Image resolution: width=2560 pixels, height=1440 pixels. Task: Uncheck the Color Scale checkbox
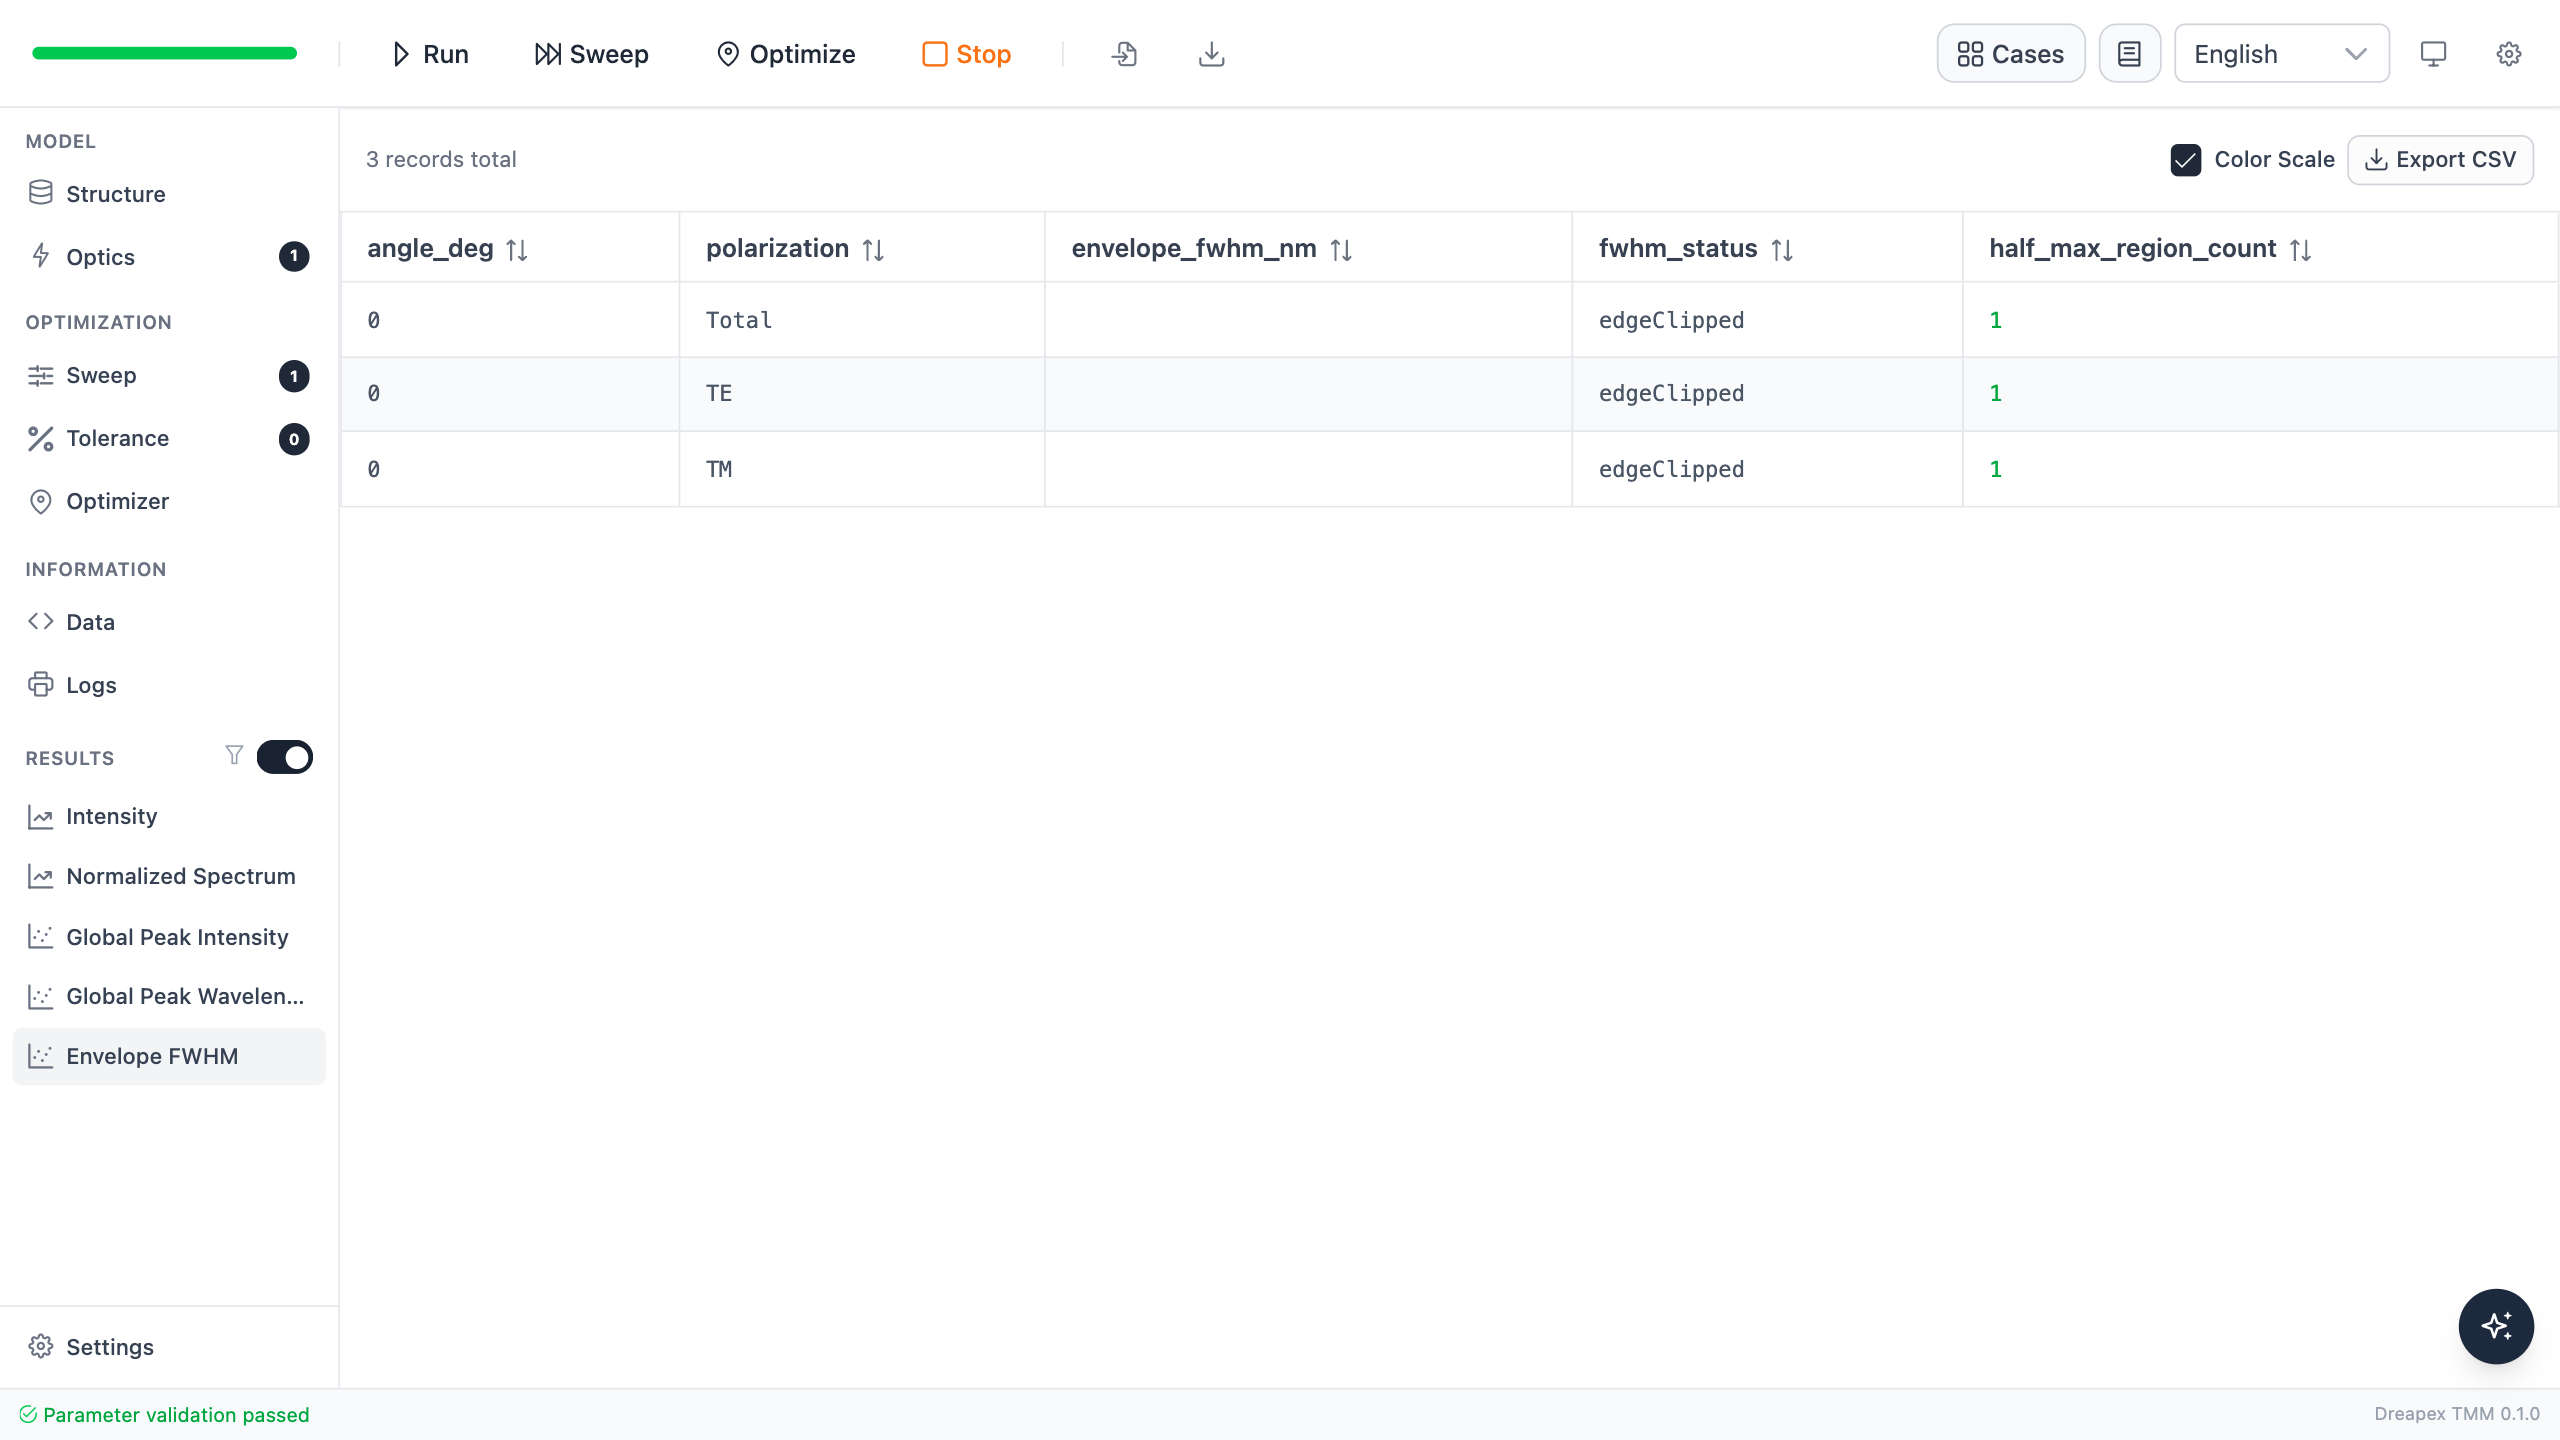coord(2186,160)
